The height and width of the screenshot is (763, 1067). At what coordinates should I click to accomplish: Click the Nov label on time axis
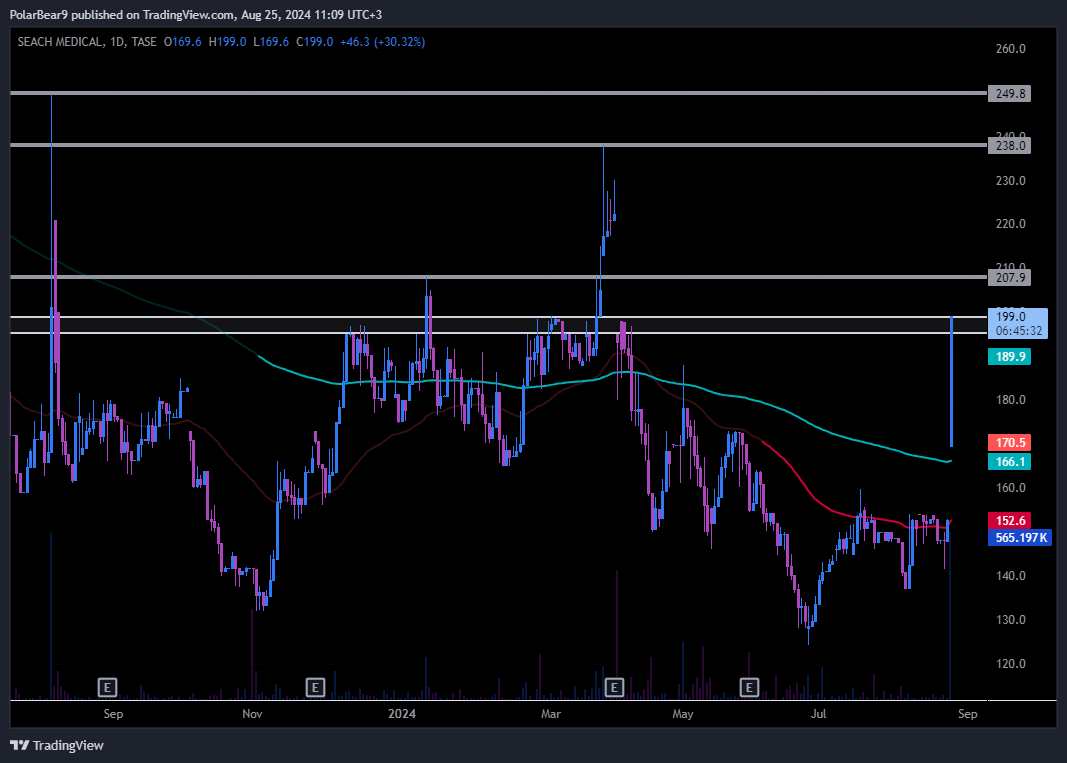252,713
